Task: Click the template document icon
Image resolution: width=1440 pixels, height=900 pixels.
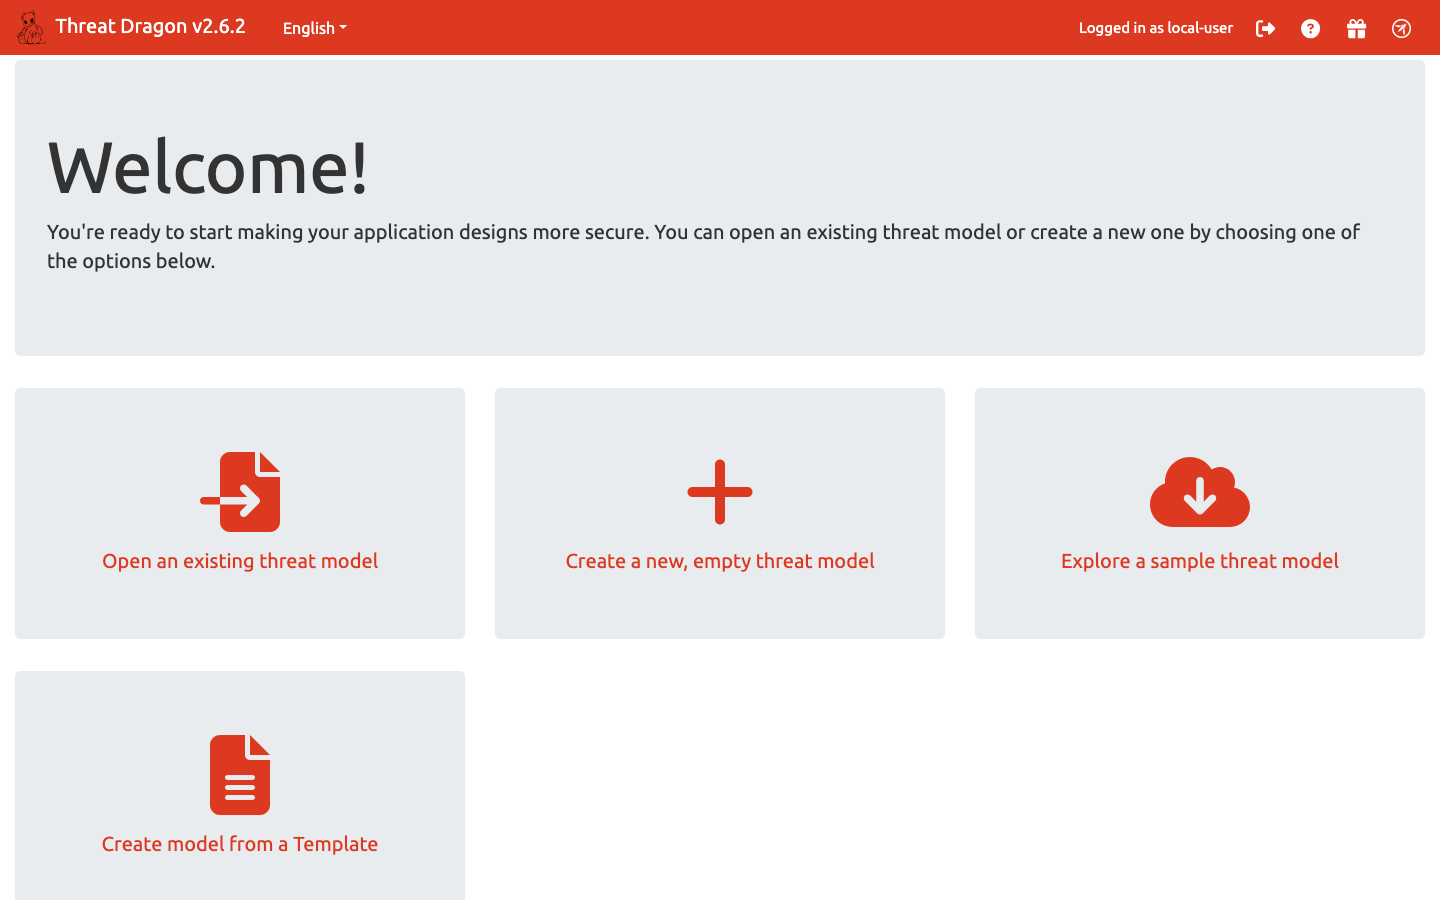Action: click(240, 775)
